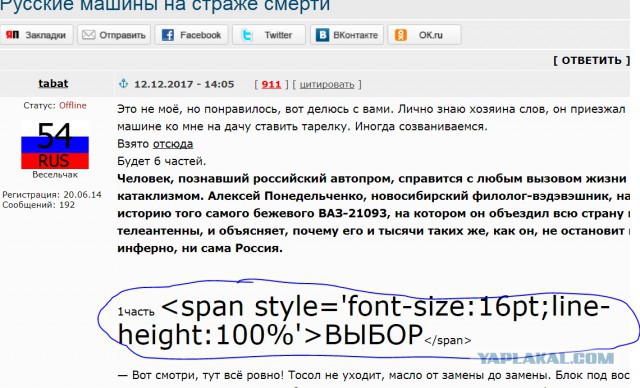Share the post on OK.ru
The image size is (640, 388).
tap(424, 35)
